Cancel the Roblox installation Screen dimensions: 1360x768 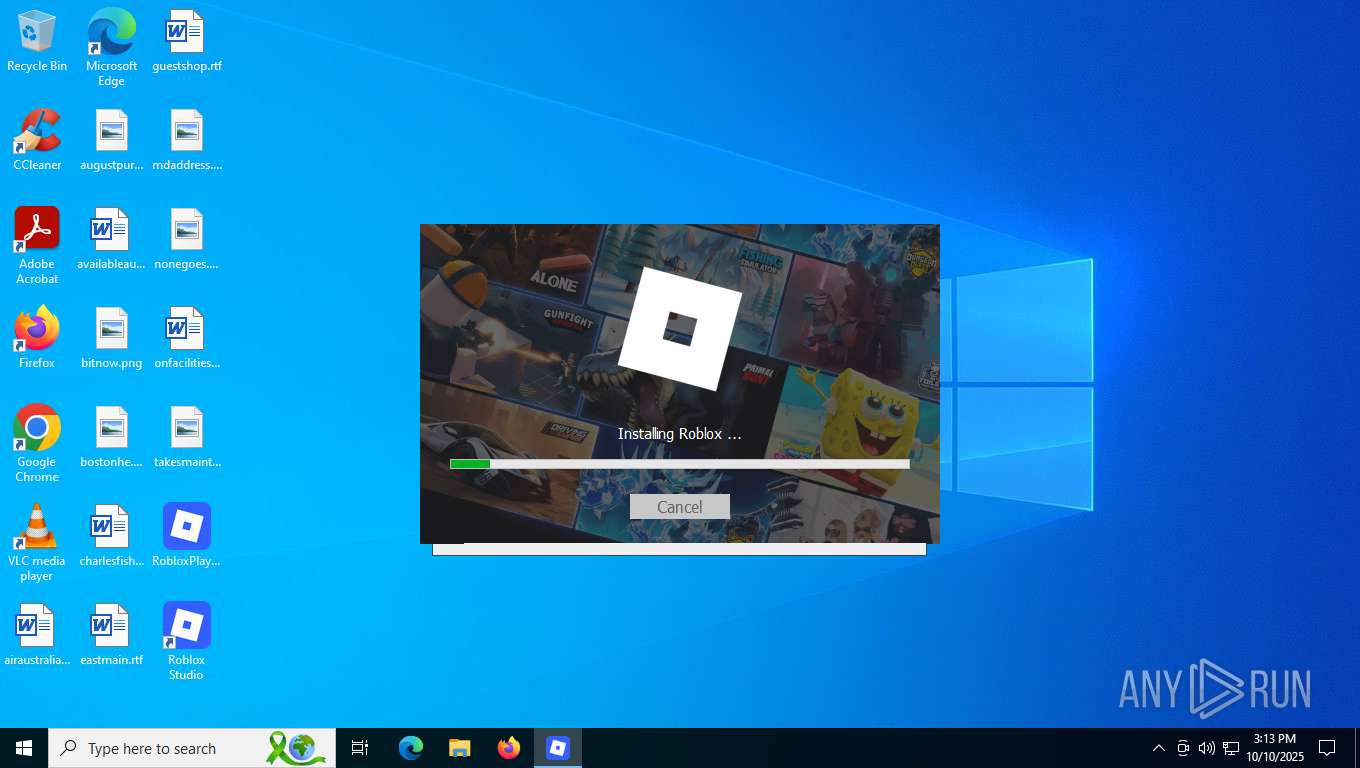tap(680, 507)
